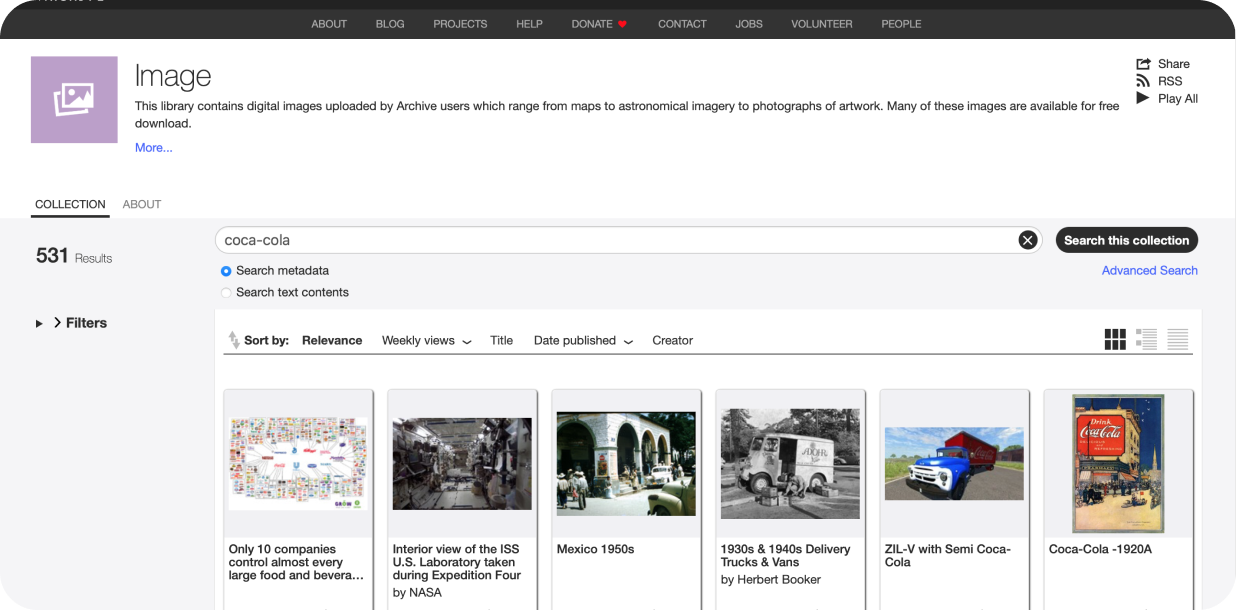Viewport: 1236px width, 610px height.
Task: Click the purple Image collection icon
Action: [74, 100]
